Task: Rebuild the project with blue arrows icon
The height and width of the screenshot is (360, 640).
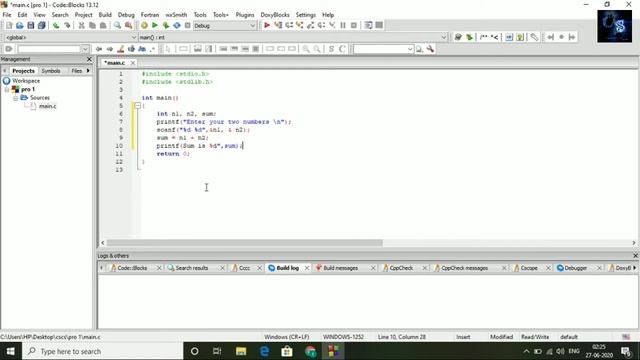Action: (x=177, y=25)
